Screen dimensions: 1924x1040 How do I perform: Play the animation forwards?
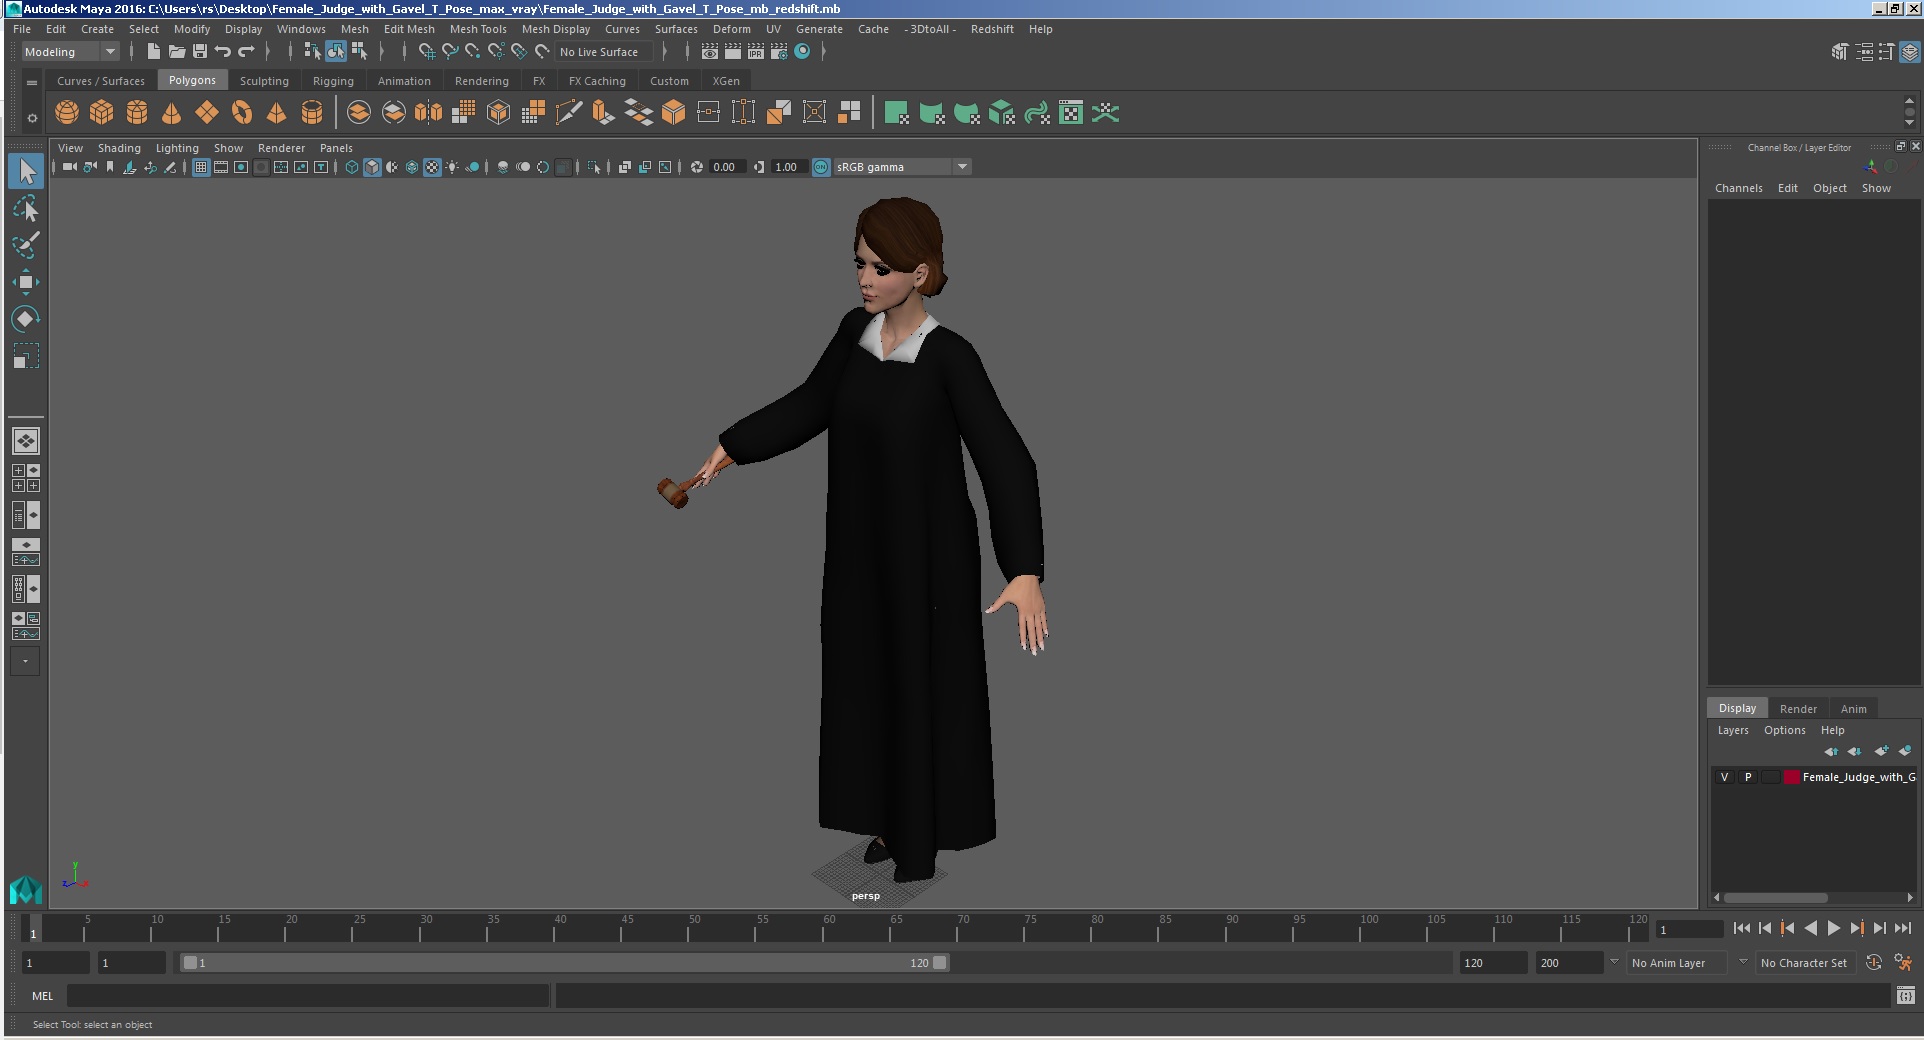(x=1833, y=928)
